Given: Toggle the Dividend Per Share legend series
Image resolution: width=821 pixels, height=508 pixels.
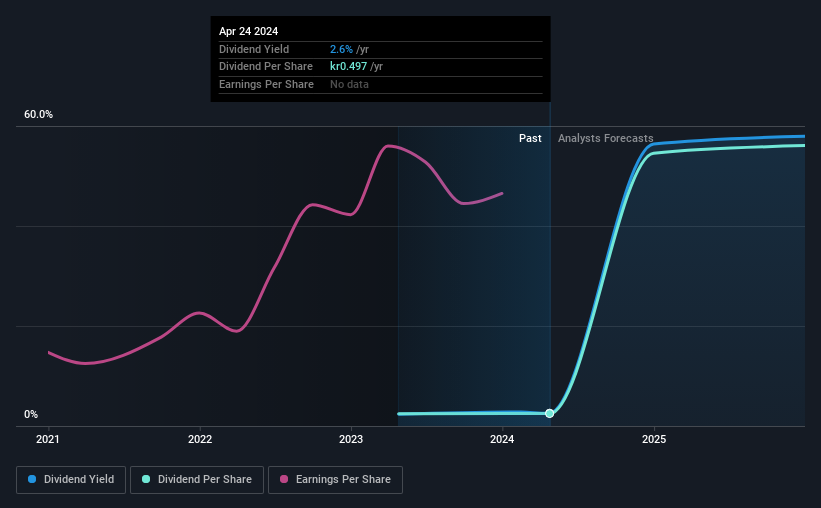Looking at the screenshot, I should coord(197,480).
